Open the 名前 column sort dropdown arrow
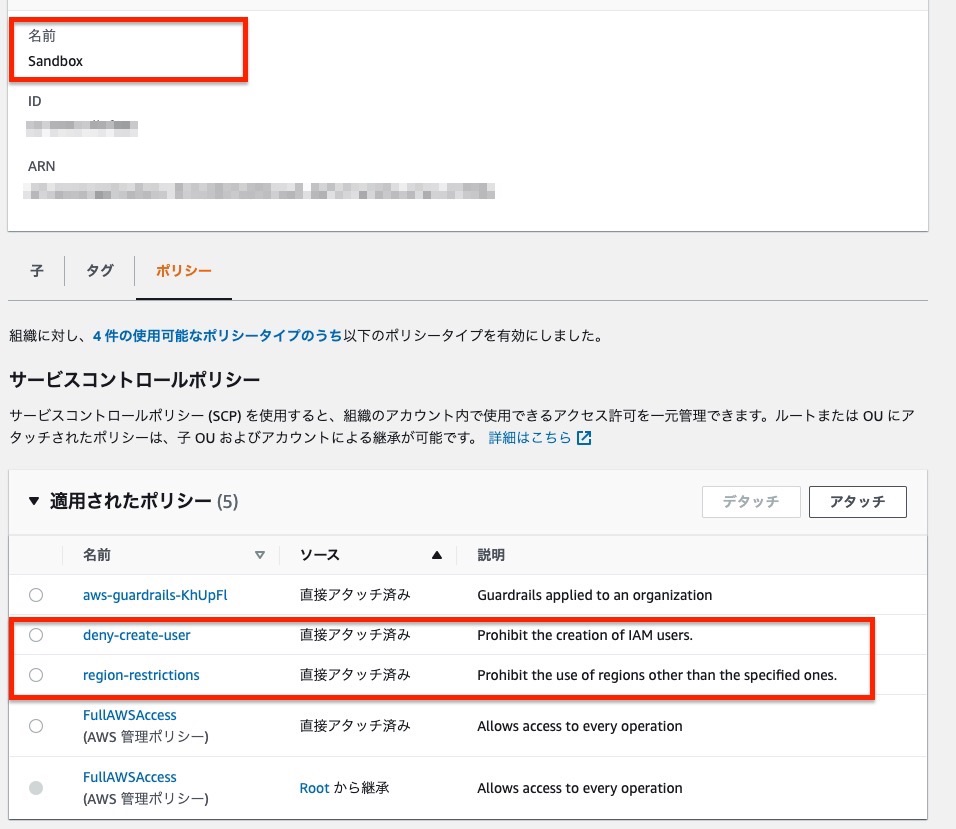 pos(260,554)
